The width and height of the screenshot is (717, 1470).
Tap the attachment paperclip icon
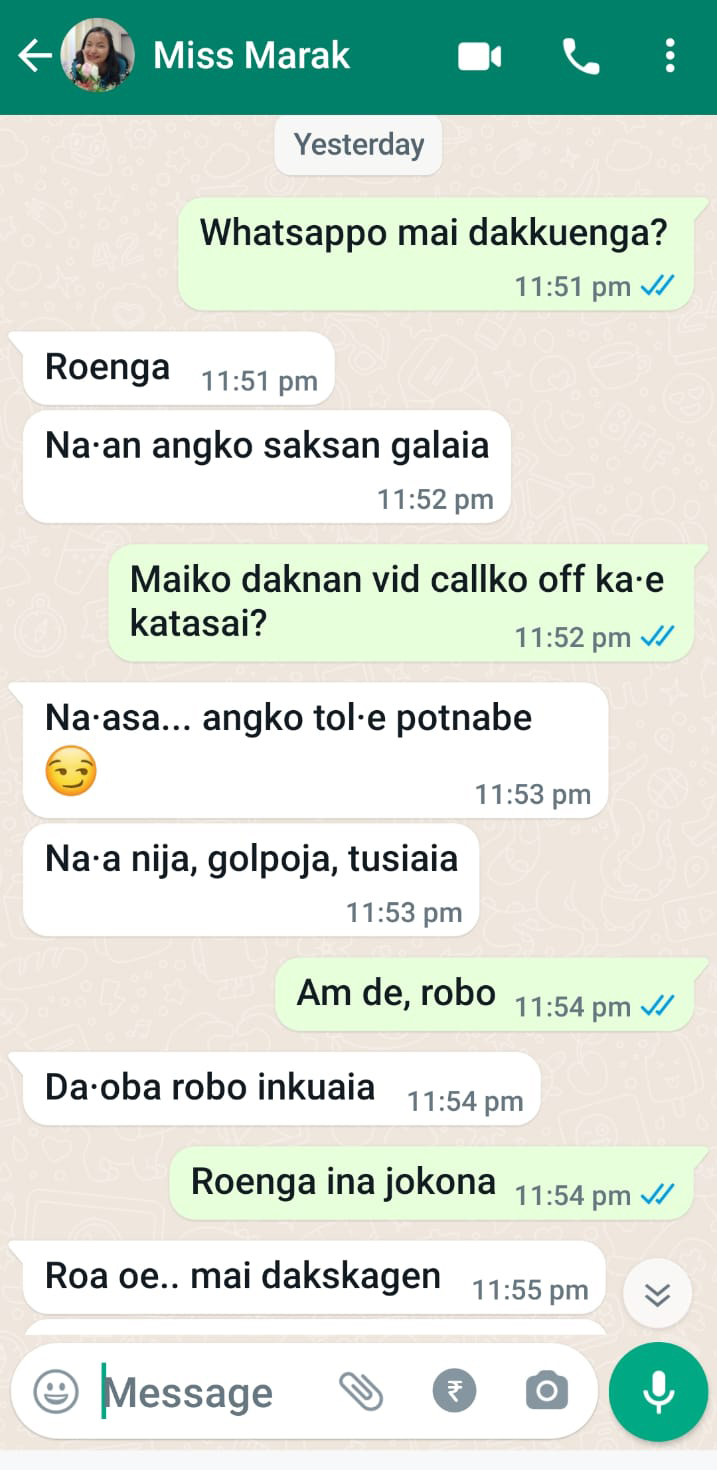tap(361, 1391)
